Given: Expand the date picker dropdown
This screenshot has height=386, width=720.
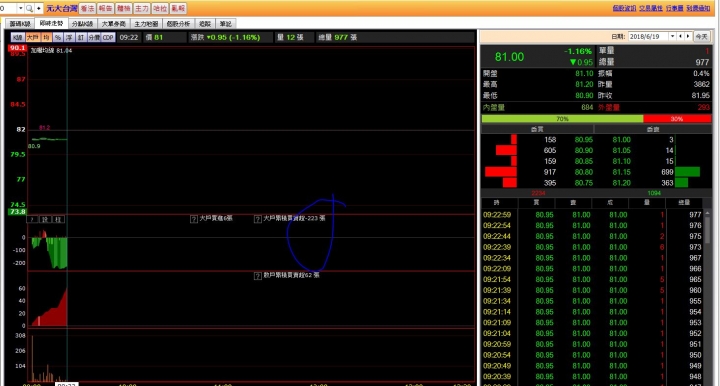Looking at the screenshot, I should coord(672,36).
